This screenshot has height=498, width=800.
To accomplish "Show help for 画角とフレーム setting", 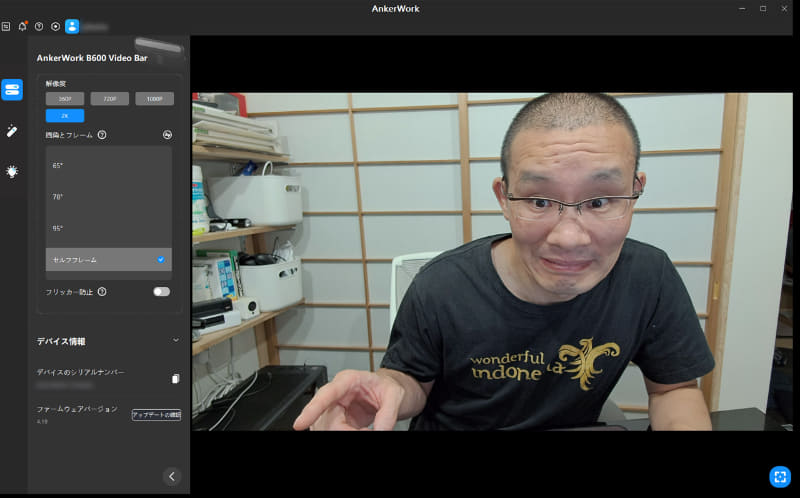I will 102,135.
